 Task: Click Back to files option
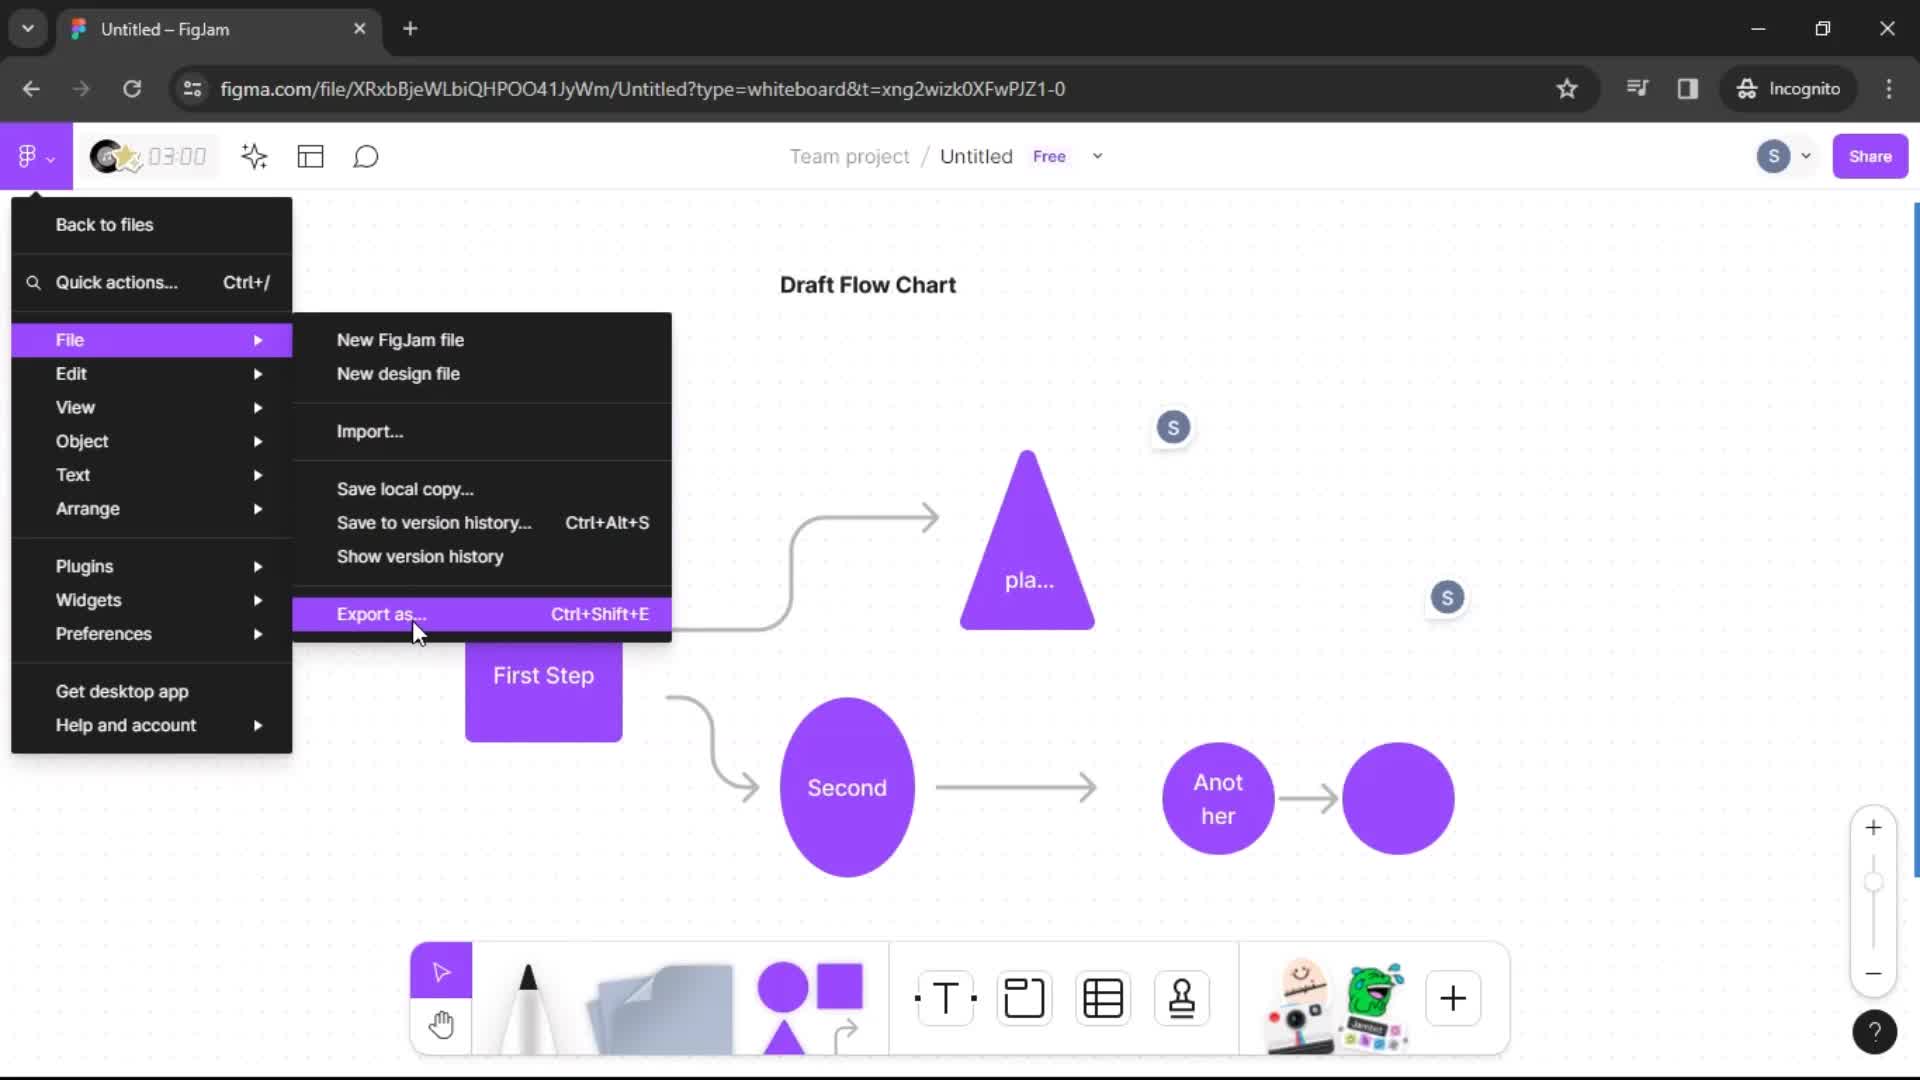click(105, 225)
